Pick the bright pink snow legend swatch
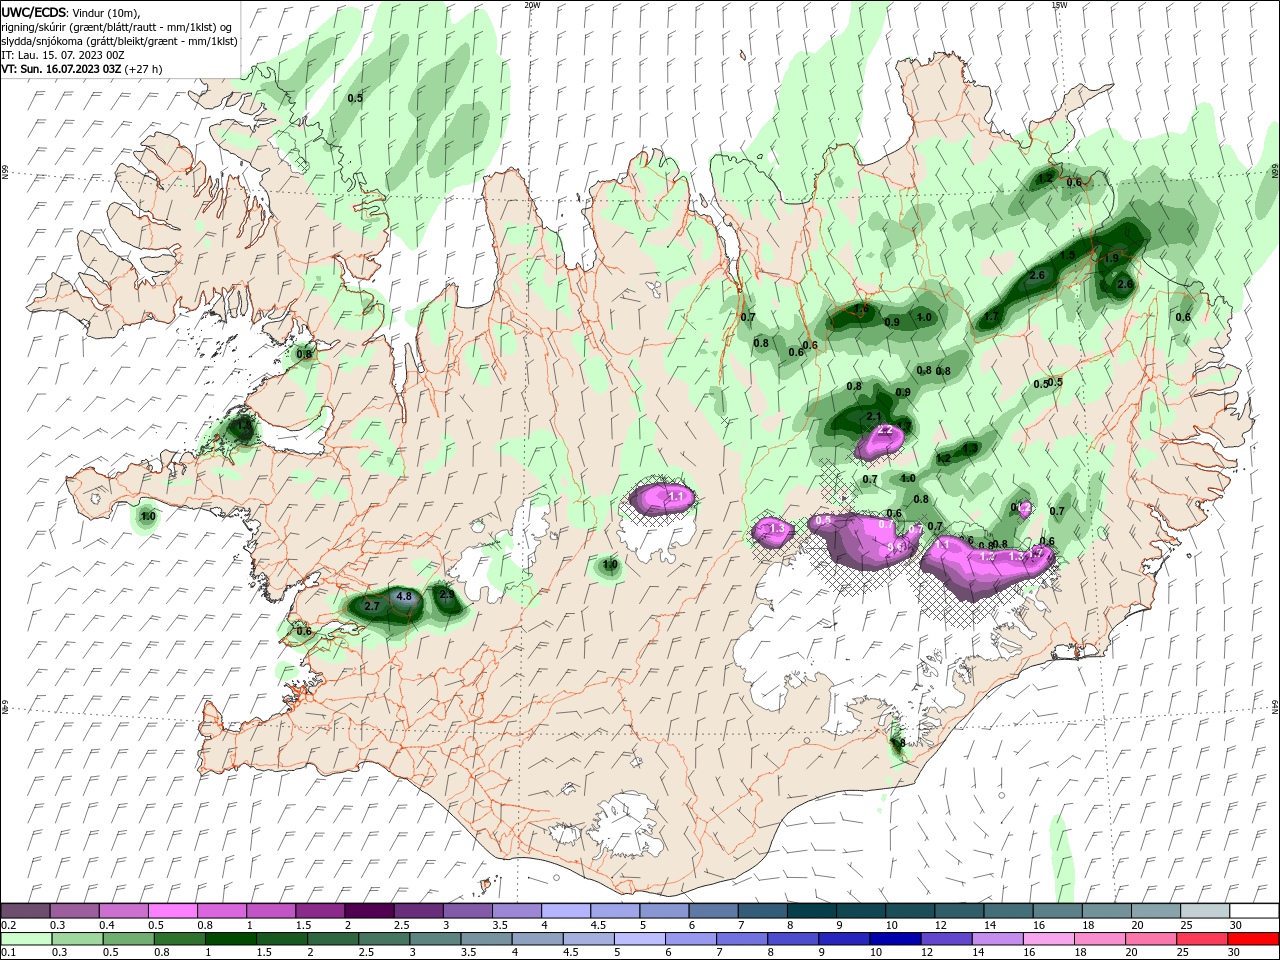Viewport: 1280px width, 960px height. pos(172,911)
